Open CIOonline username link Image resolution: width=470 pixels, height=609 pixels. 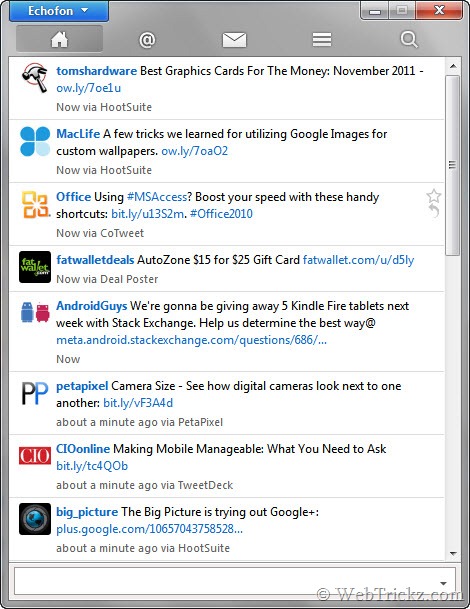tap(83, 449)
